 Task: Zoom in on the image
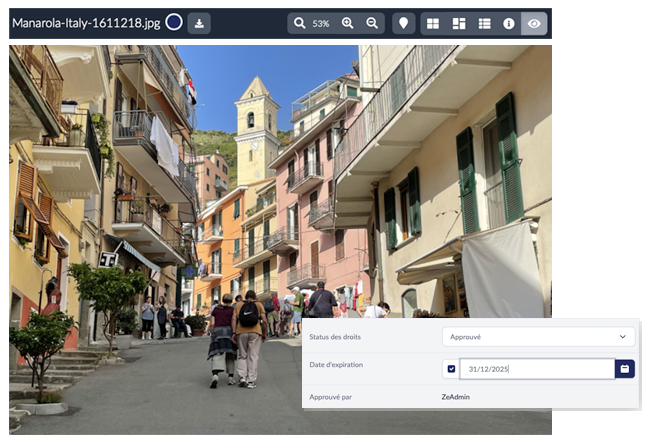pyautogui.click(x=348, y=23)
